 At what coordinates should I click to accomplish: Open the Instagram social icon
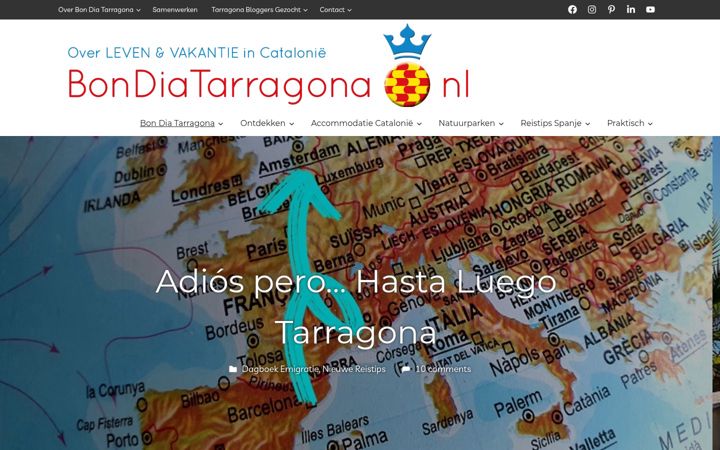click(x=592, y=10)
